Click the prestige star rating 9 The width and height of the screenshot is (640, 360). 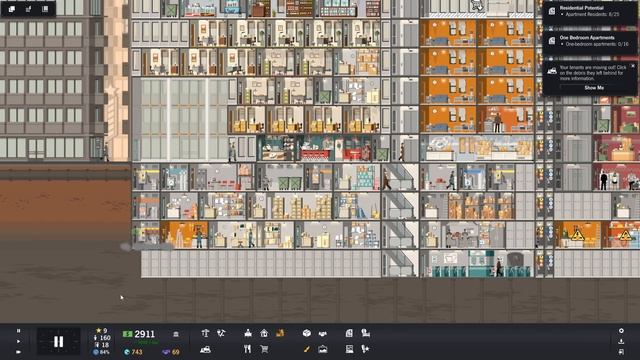[102, 331]
